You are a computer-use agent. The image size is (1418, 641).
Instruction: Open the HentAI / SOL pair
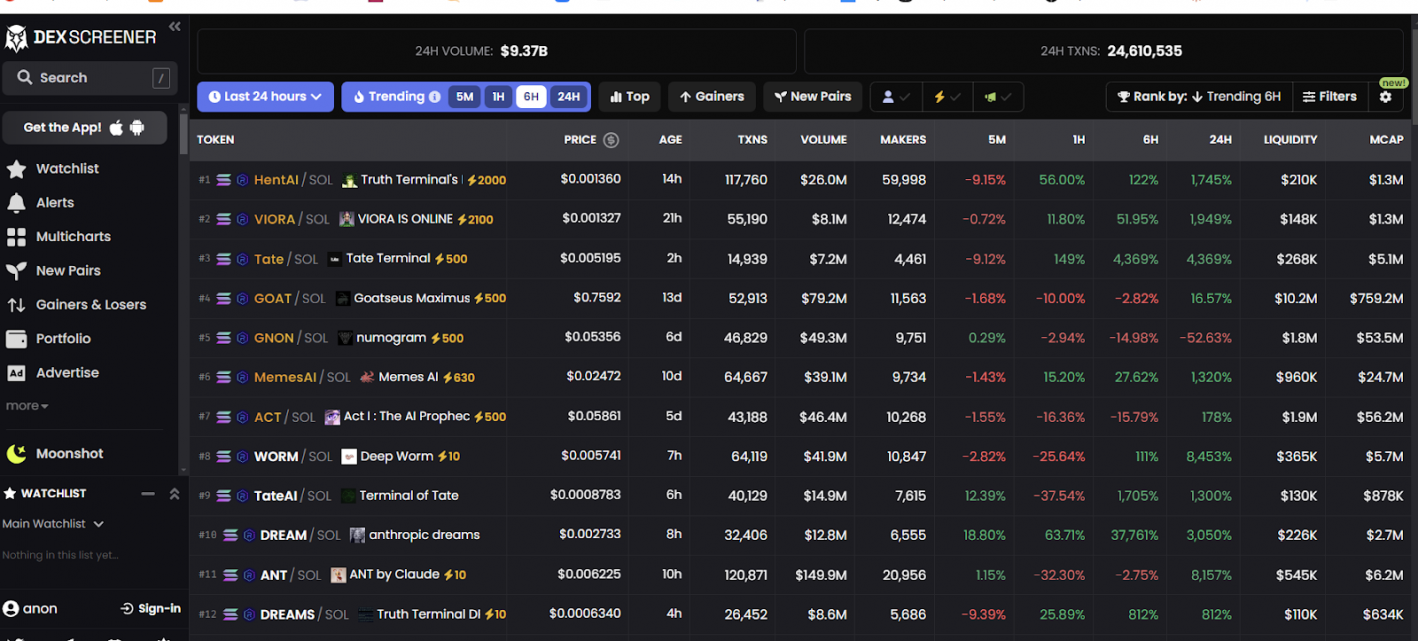[293, 180]
